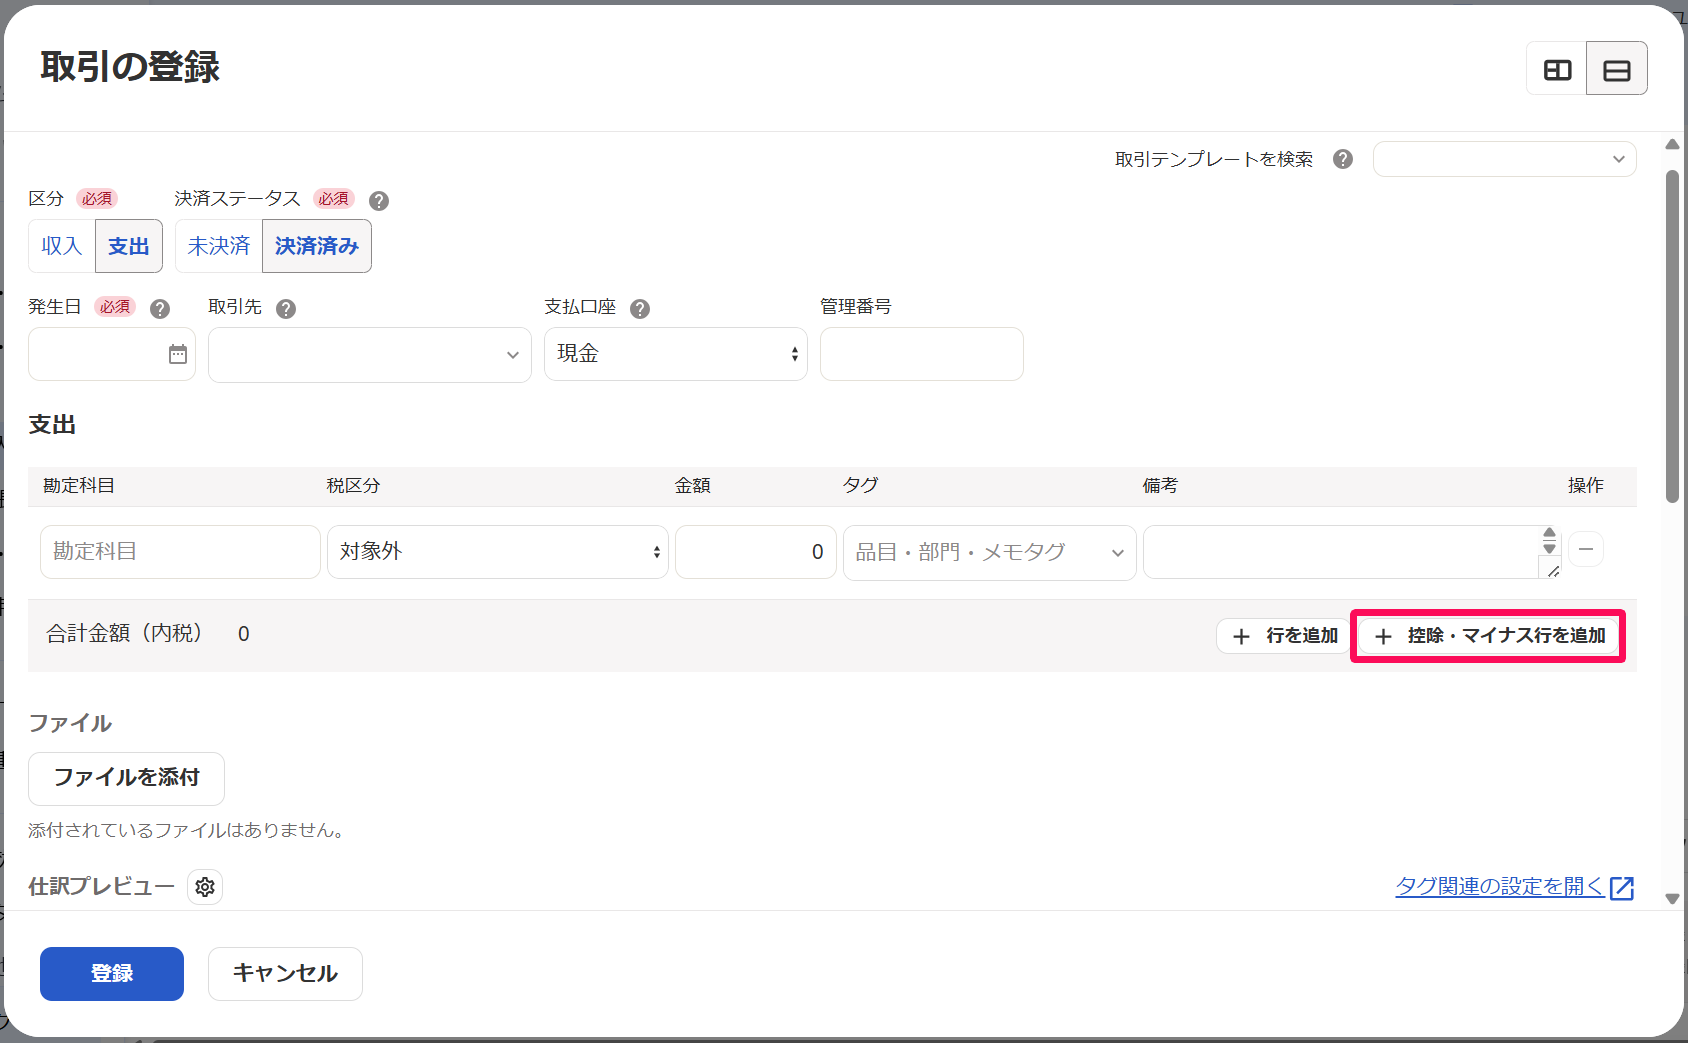Viewport: 1688px width, 1043px height.
Task: Open help icon next to 決済ステータス
Action: pyautogui.click(x=379, y=200)
